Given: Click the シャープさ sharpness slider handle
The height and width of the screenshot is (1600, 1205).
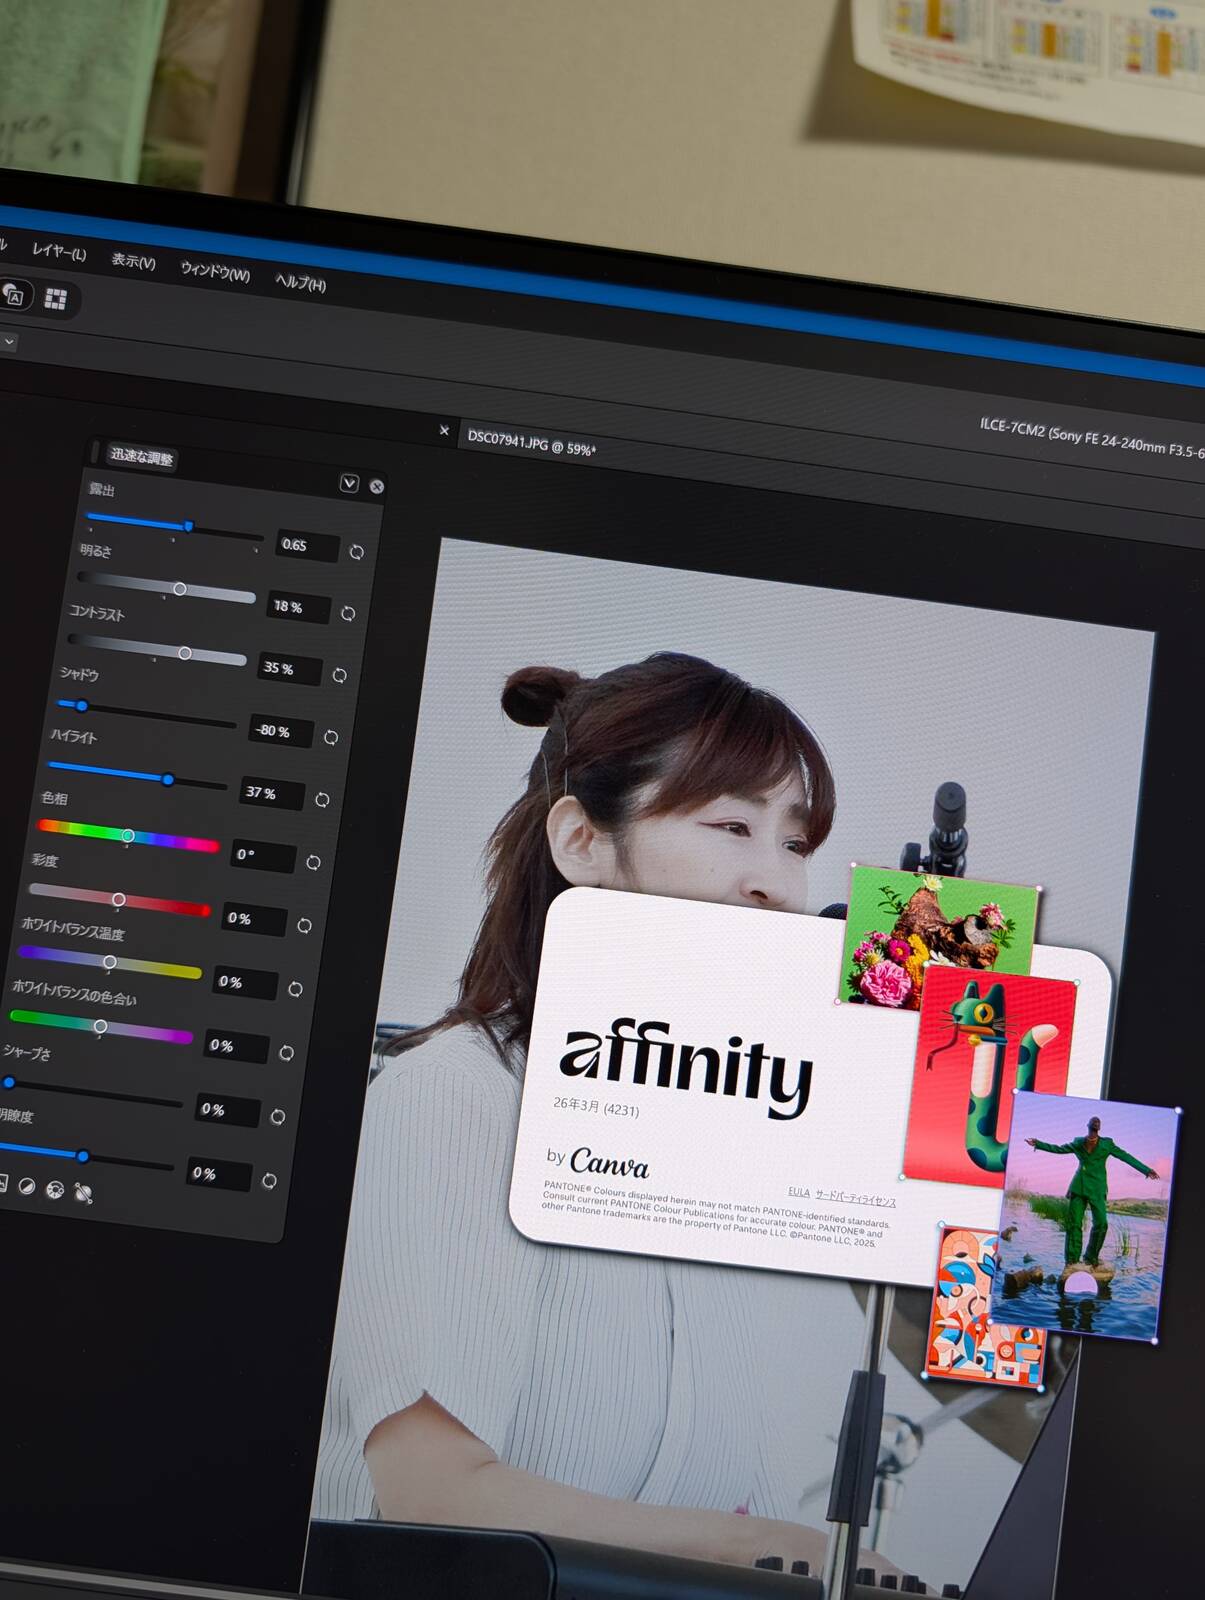Looking at the screenshot, I should [x=9, y=1082].
